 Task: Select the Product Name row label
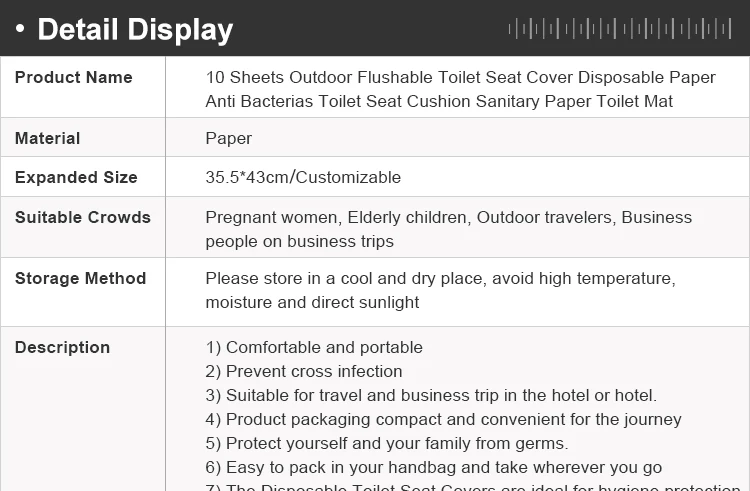[73, 78]
